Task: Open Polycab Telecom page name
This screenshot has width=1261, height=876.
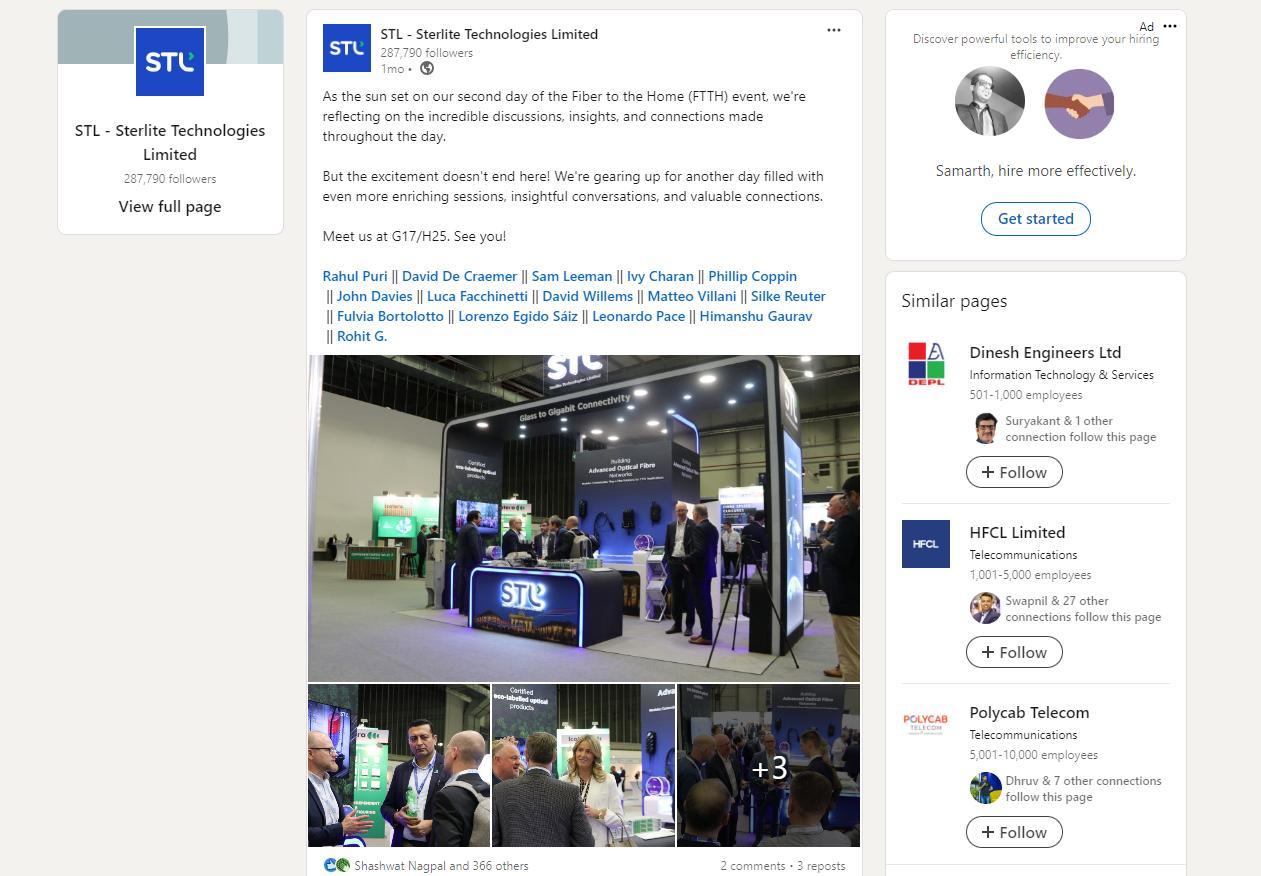Action: pyautogui.click(x=1029, y=712)
